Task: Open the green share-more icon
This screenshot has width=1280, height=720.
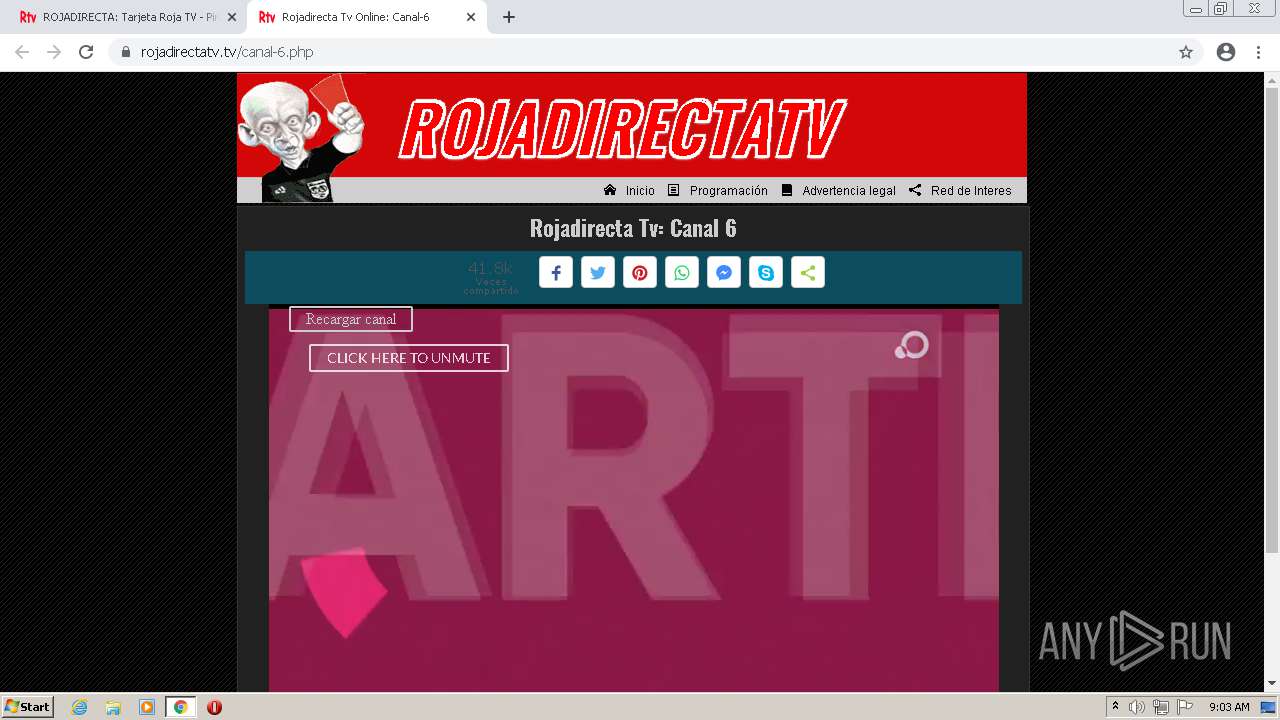Action: click(x=808, y=273)
